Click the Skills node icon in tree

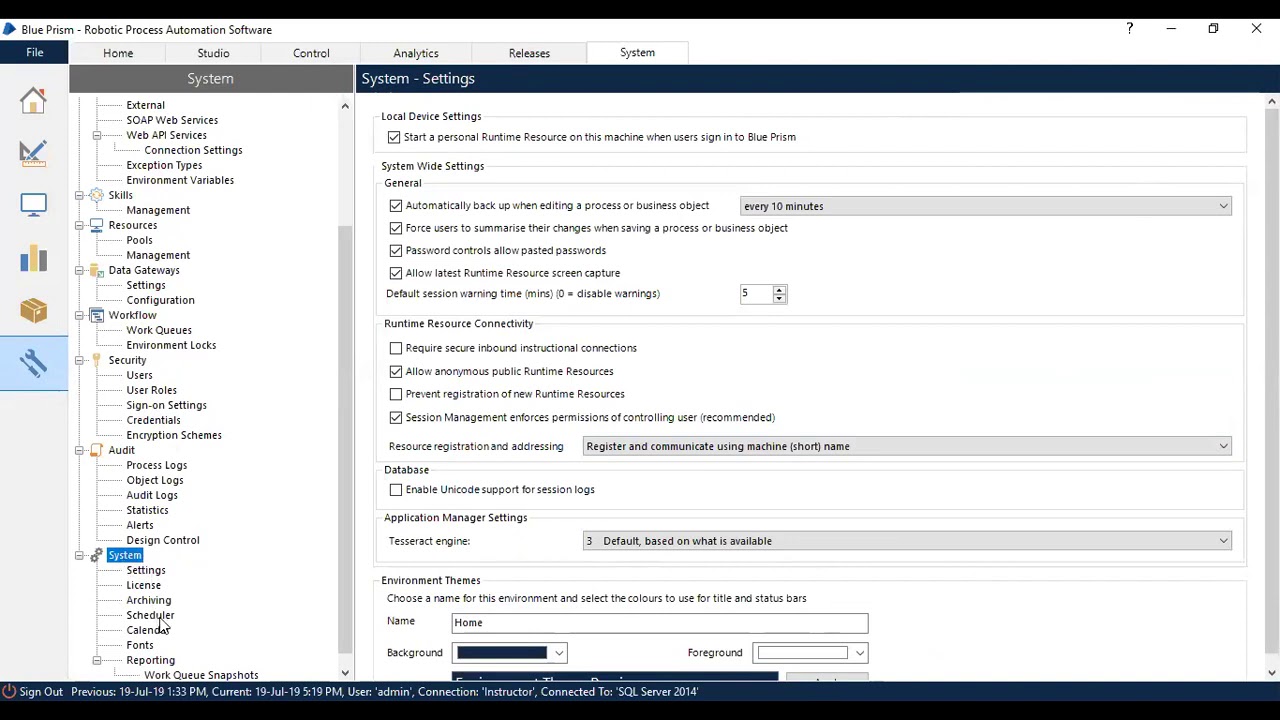pyautogui.click(x=96, y=195)
